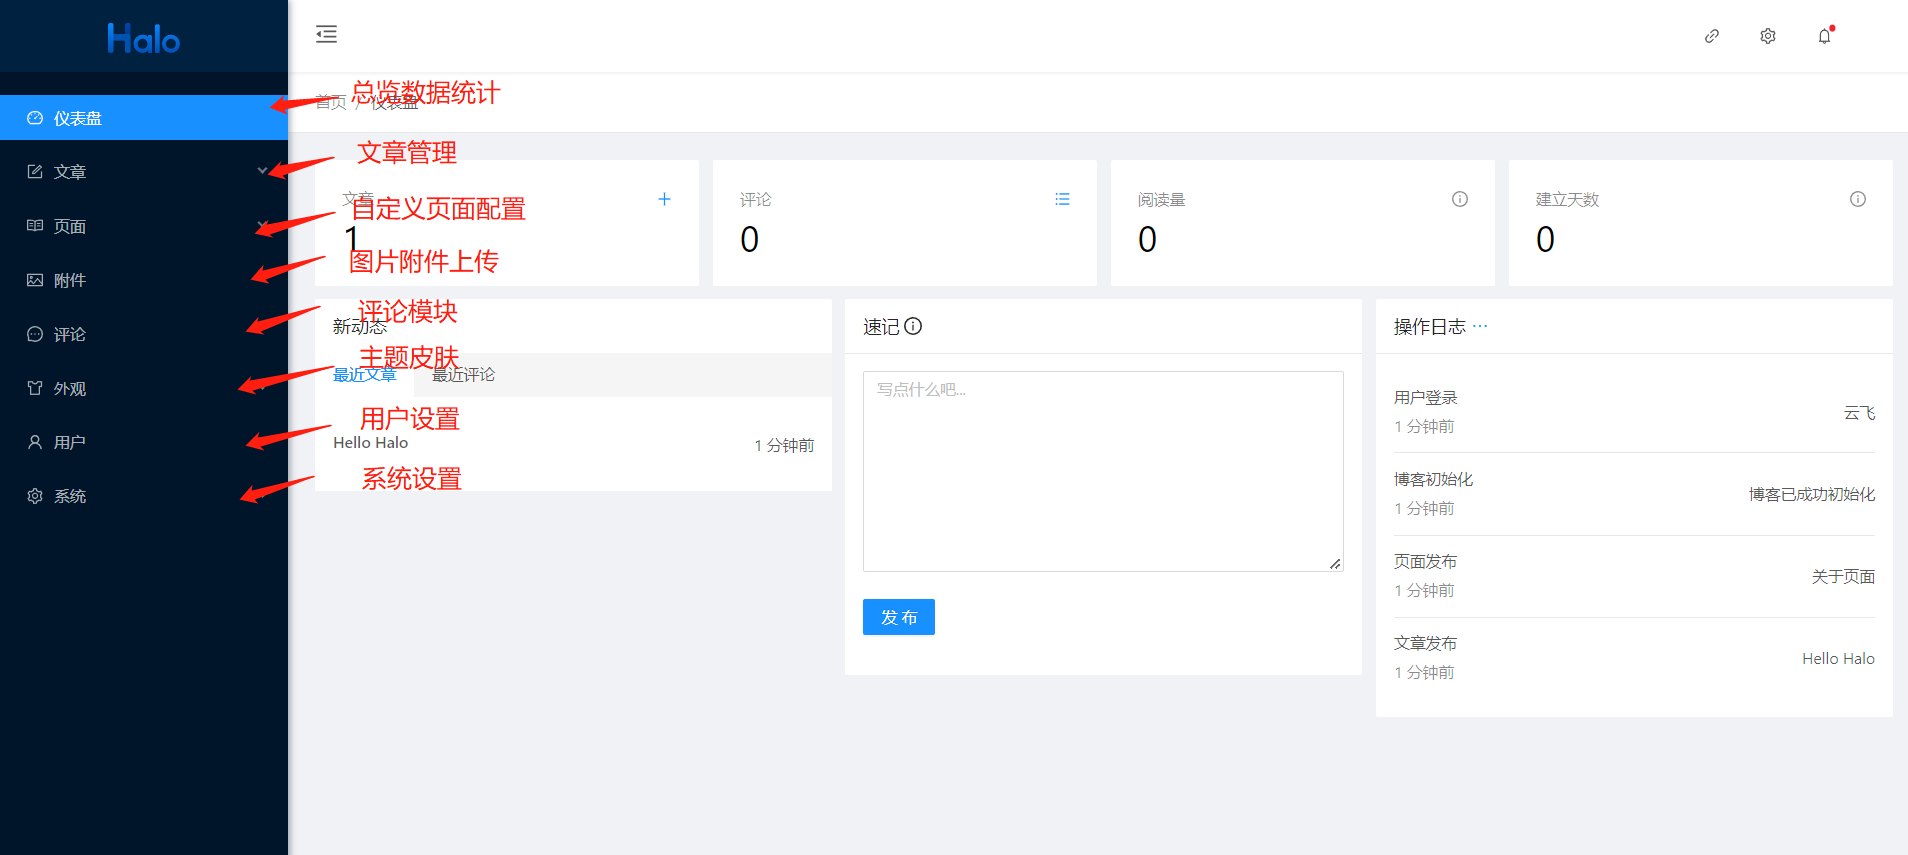Click the plus icon on the 文章 card
The height and width of the screenshot is (855, 1908).
tap(664, 199)
